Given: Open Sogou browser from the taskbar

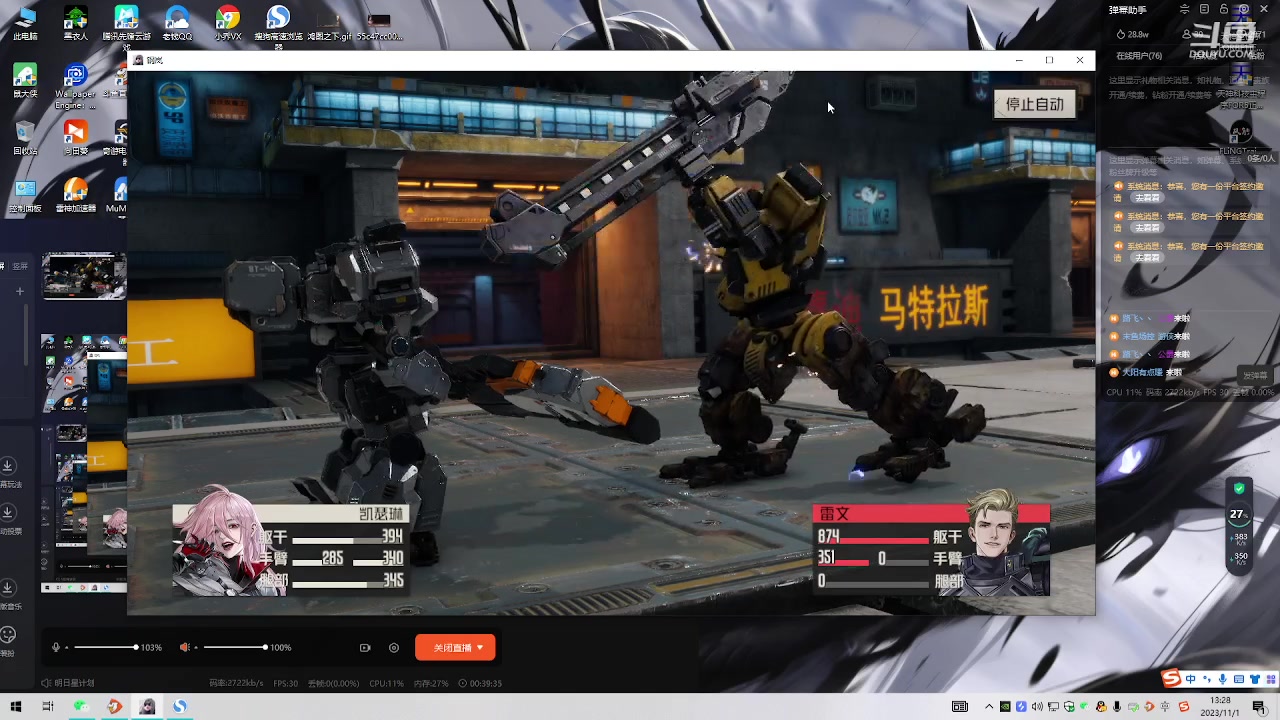Looking at the screenshot, I should (x=180, y=707).
